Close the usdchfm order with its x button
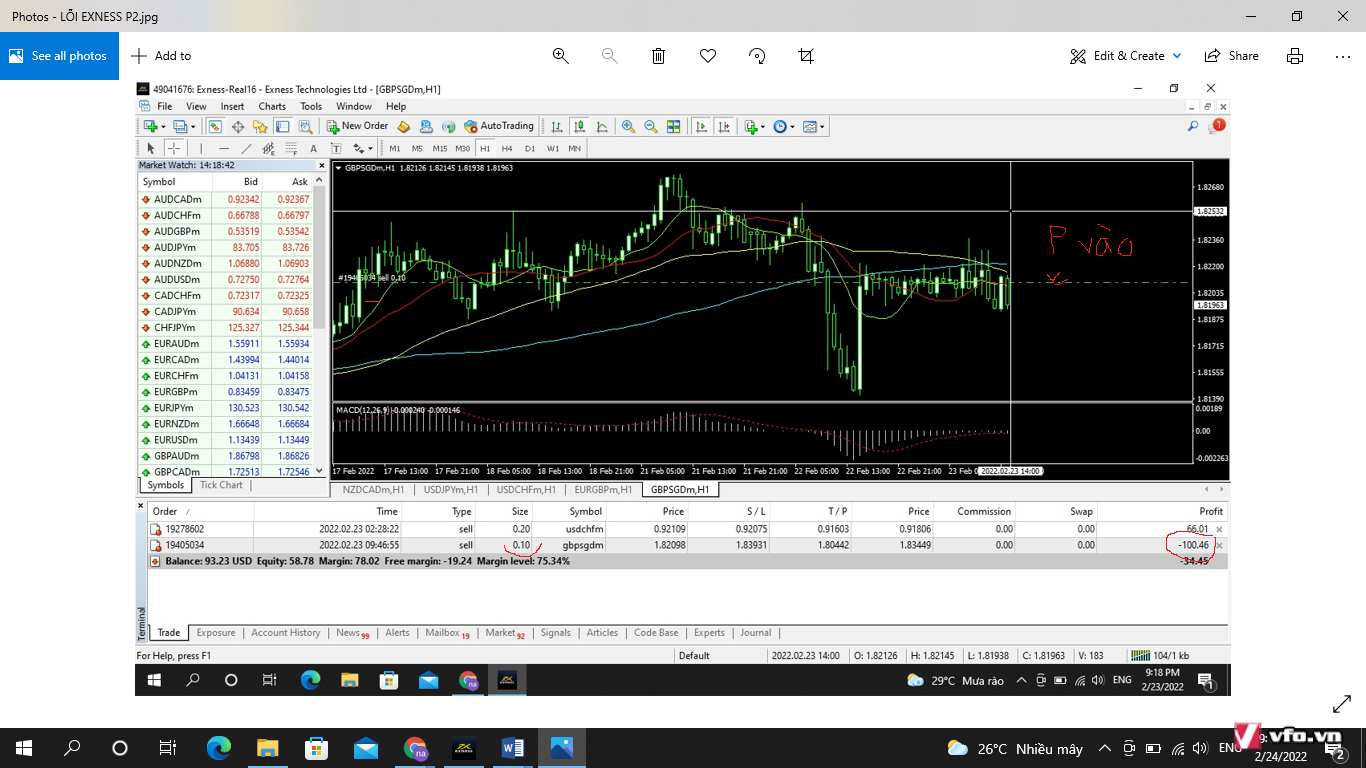This screenshot has height=768, width=1366. (1218, 529)
